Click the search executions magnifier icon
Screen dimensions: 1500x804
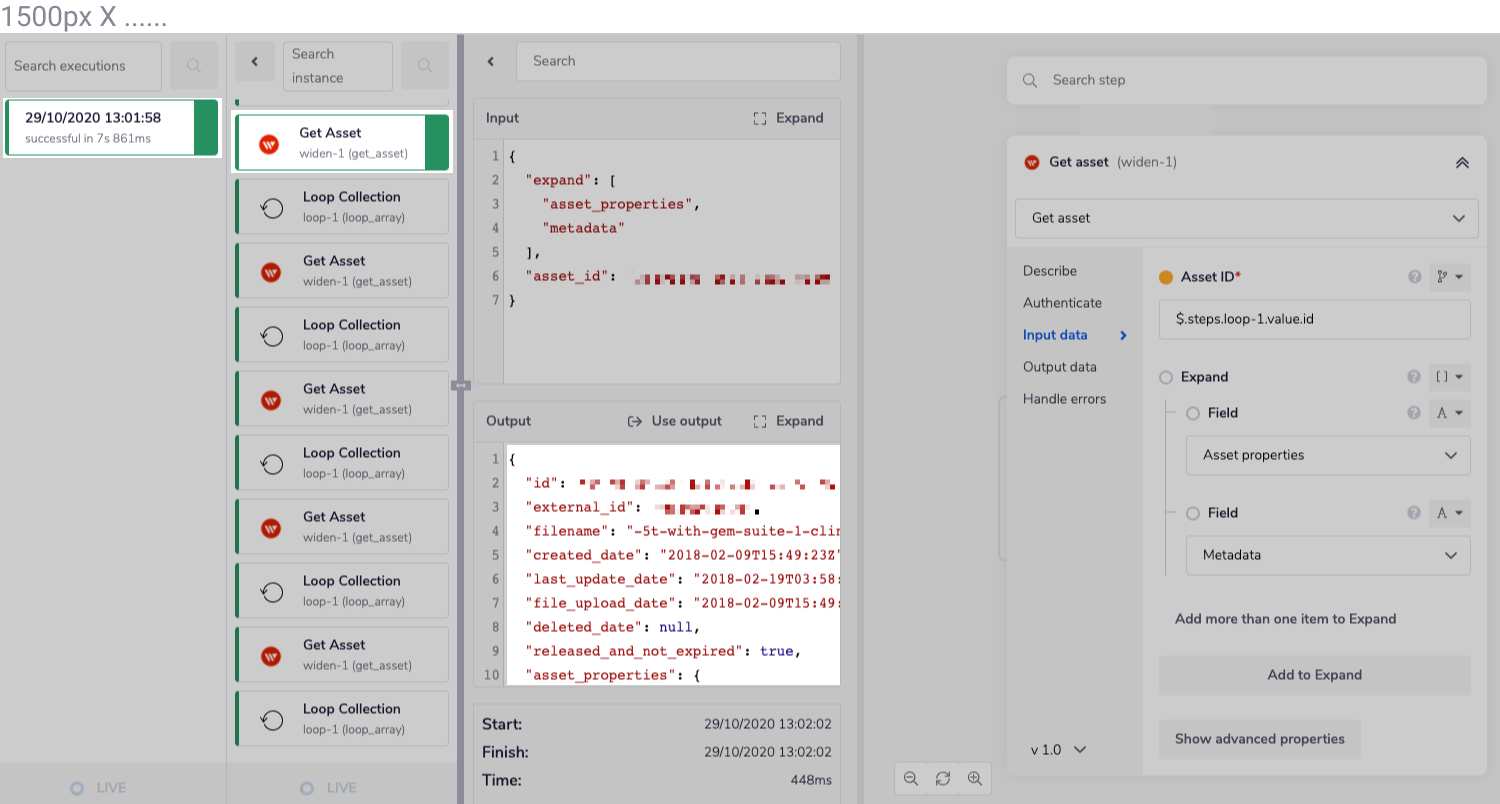tap(194, 66)
